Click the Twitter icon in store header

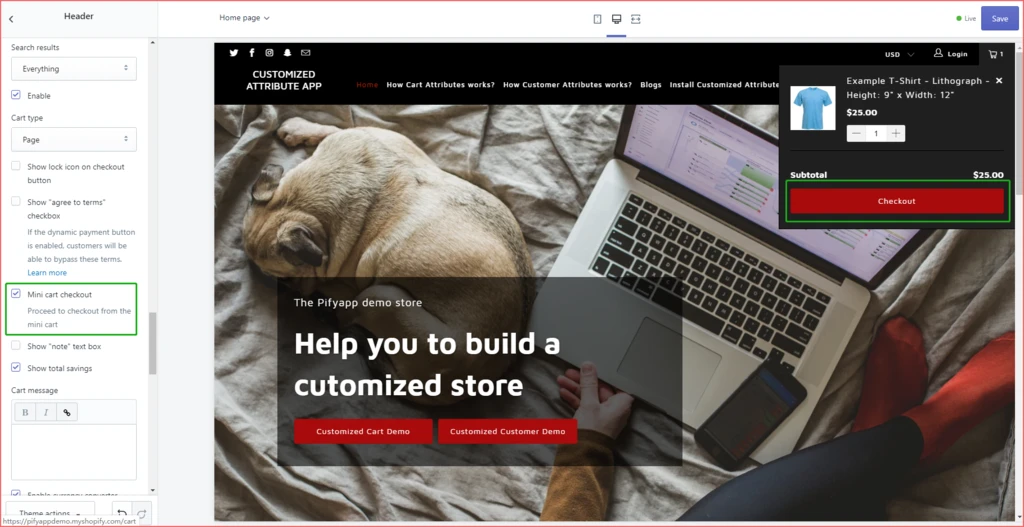pyautogui.click(x=234, y=53)
